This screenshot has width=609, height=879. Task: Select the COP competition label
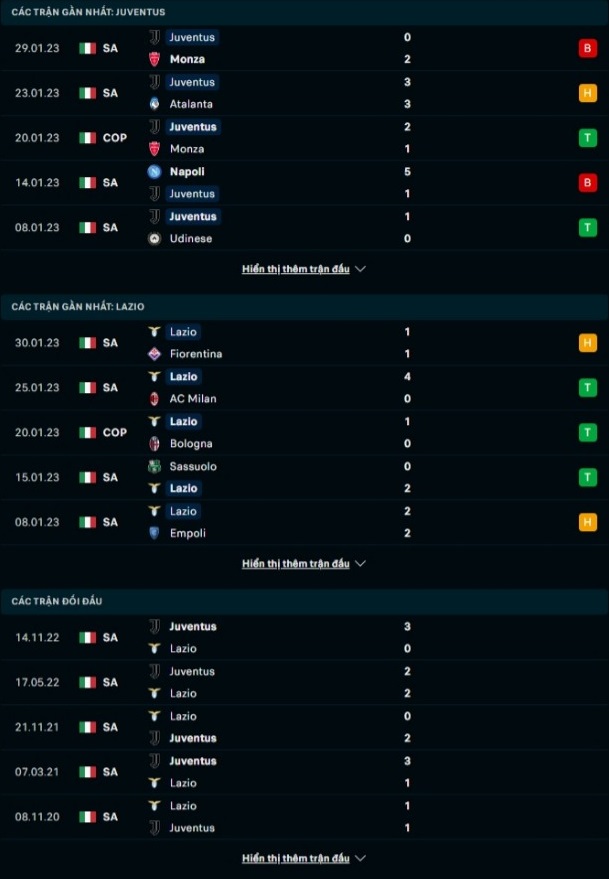click(x=113, y=138)
